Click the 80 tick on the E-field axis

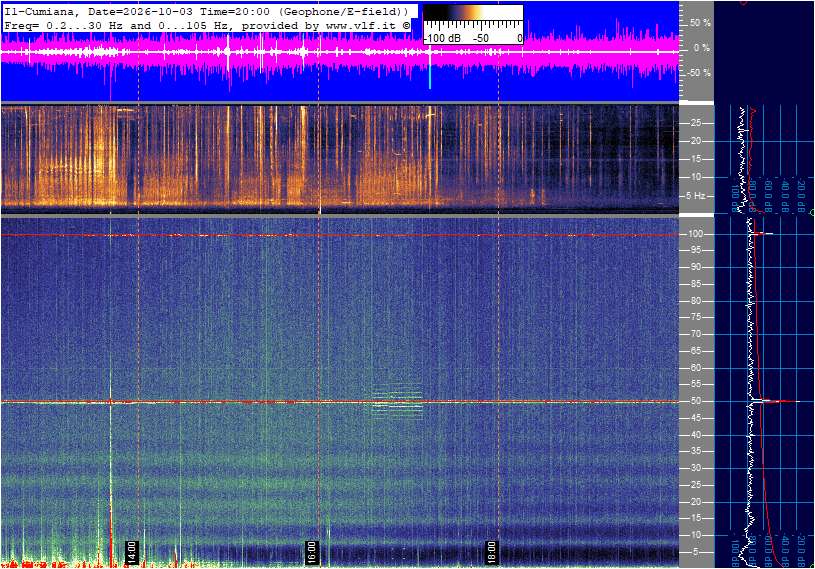tap(695, 301)
